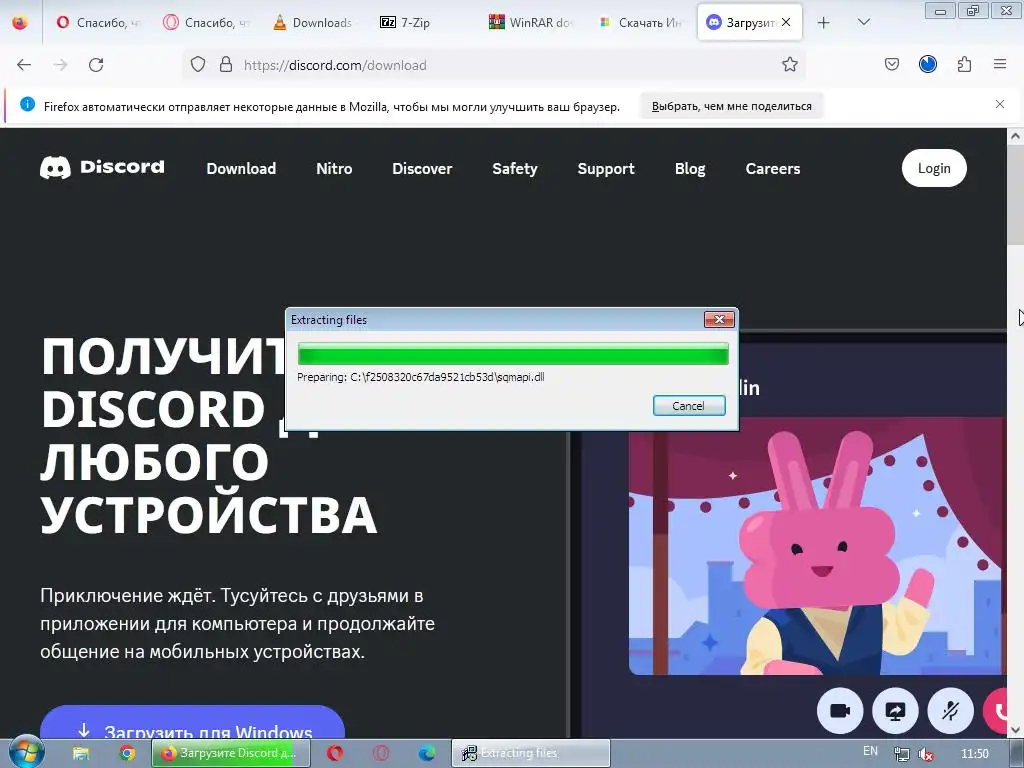Select Extracting files taskbar button

pos(530,753)
